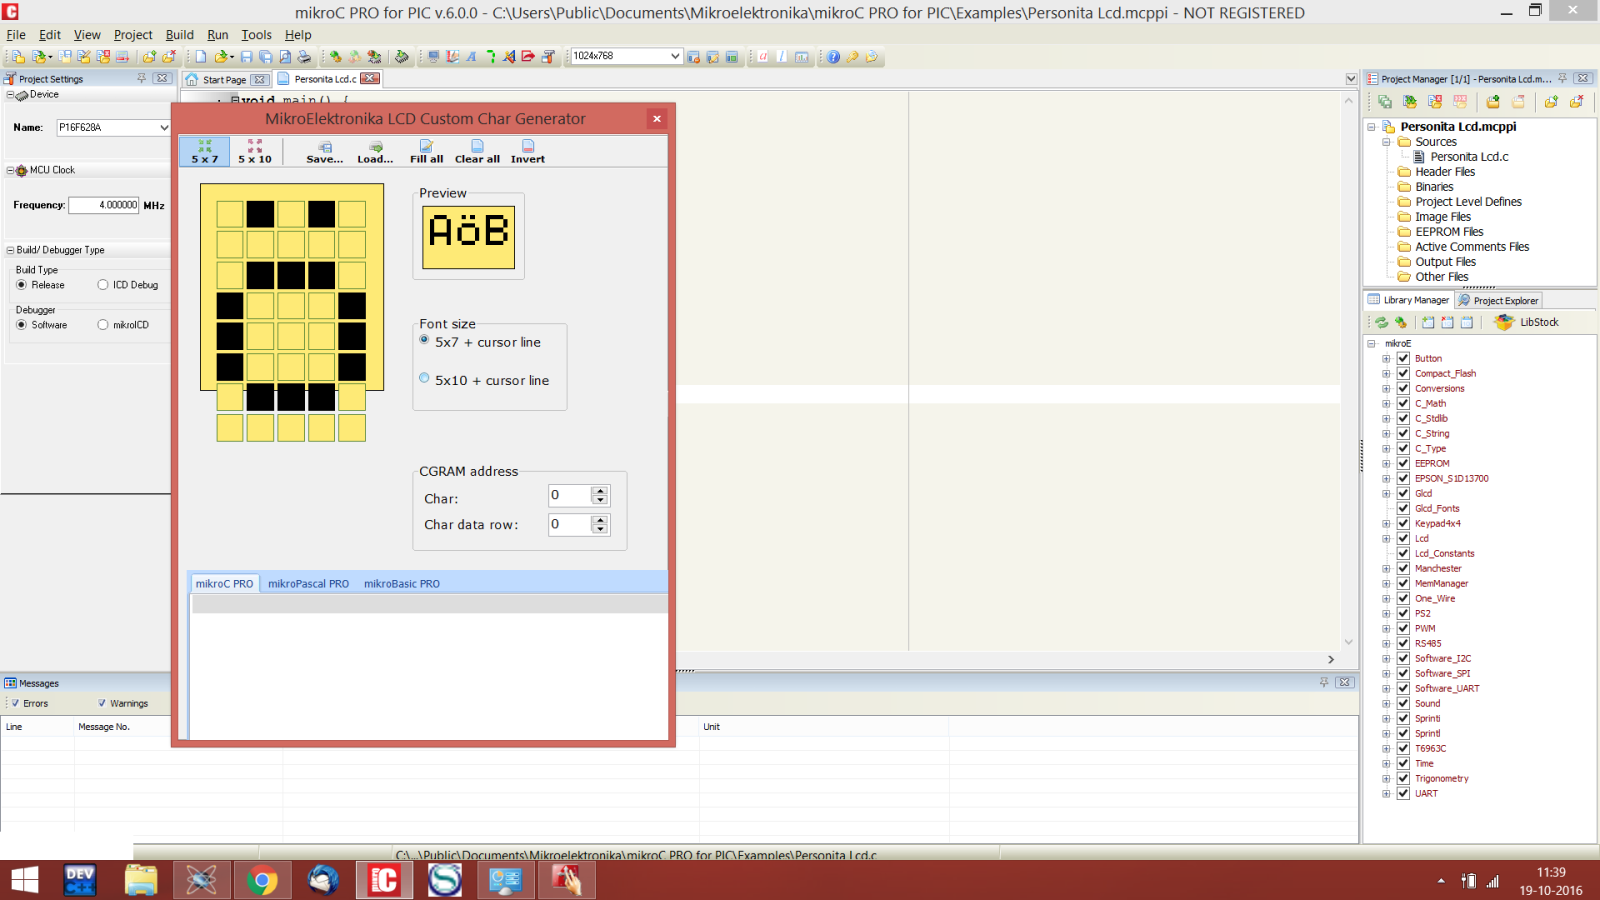This screenshot has width=1600, height=900.
Task: Select 5x10 + cursor line font size
Action: click(x=424, y=378)
